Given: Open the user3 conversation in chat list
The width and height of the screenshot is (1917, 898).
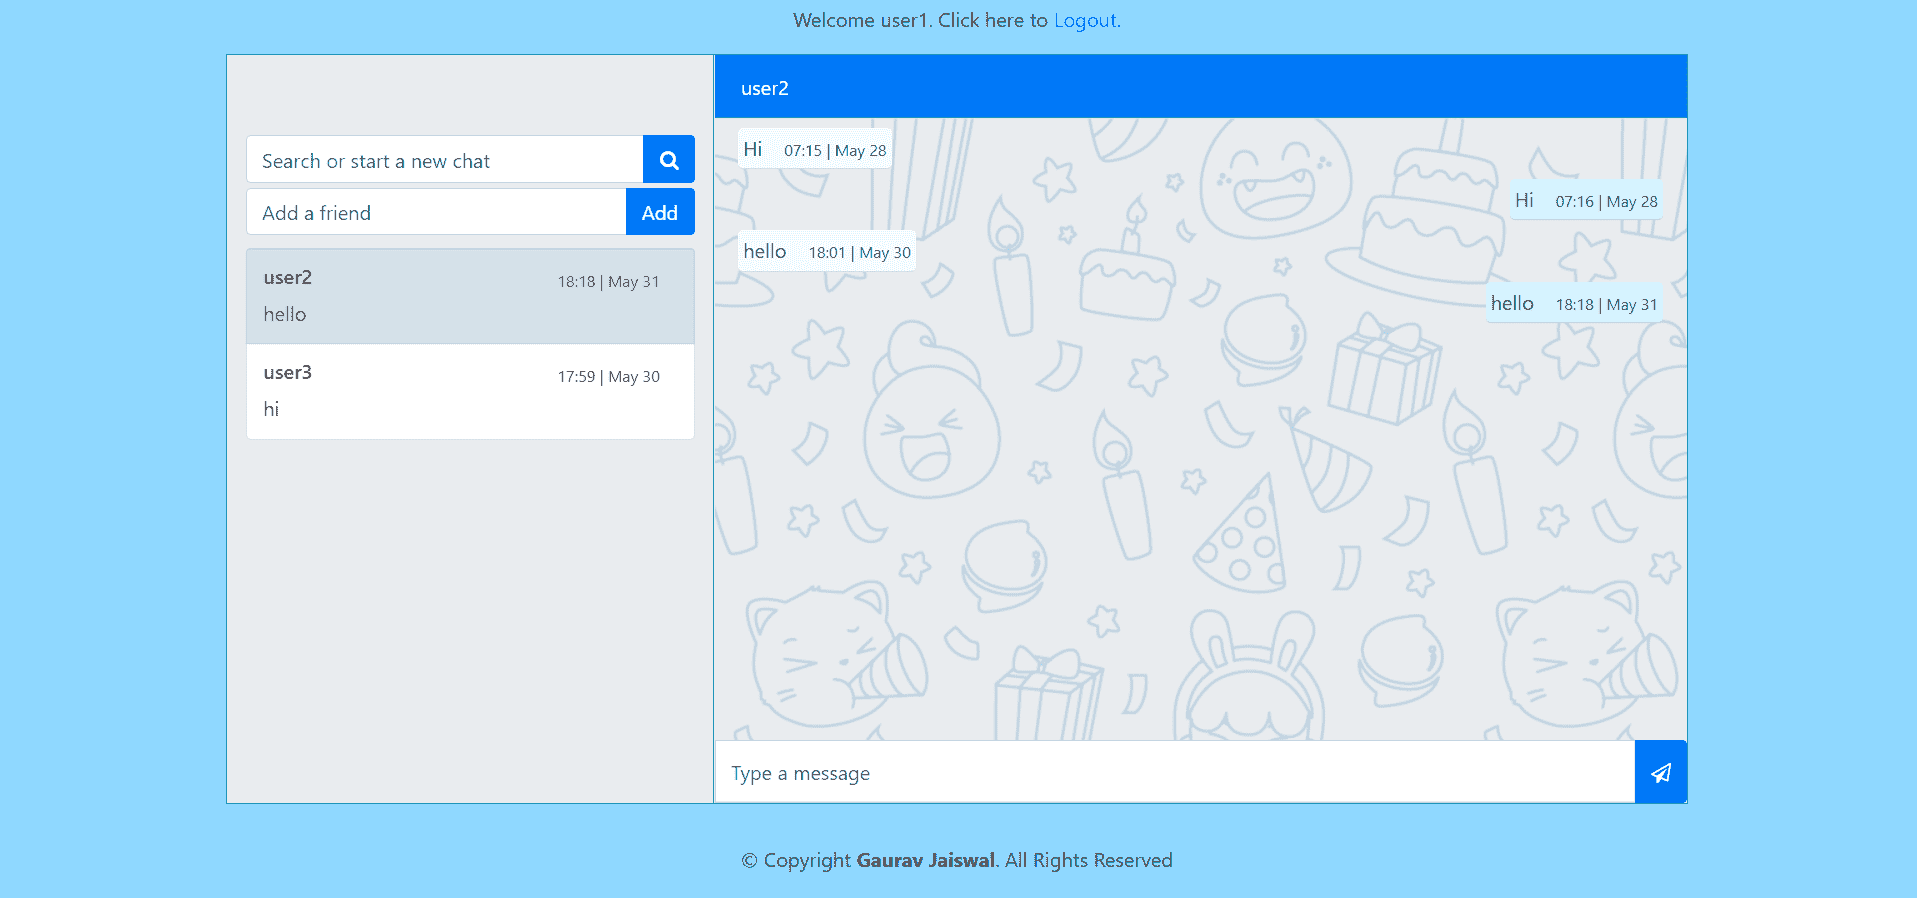Looking at the screenshot, I should (470, 391).
